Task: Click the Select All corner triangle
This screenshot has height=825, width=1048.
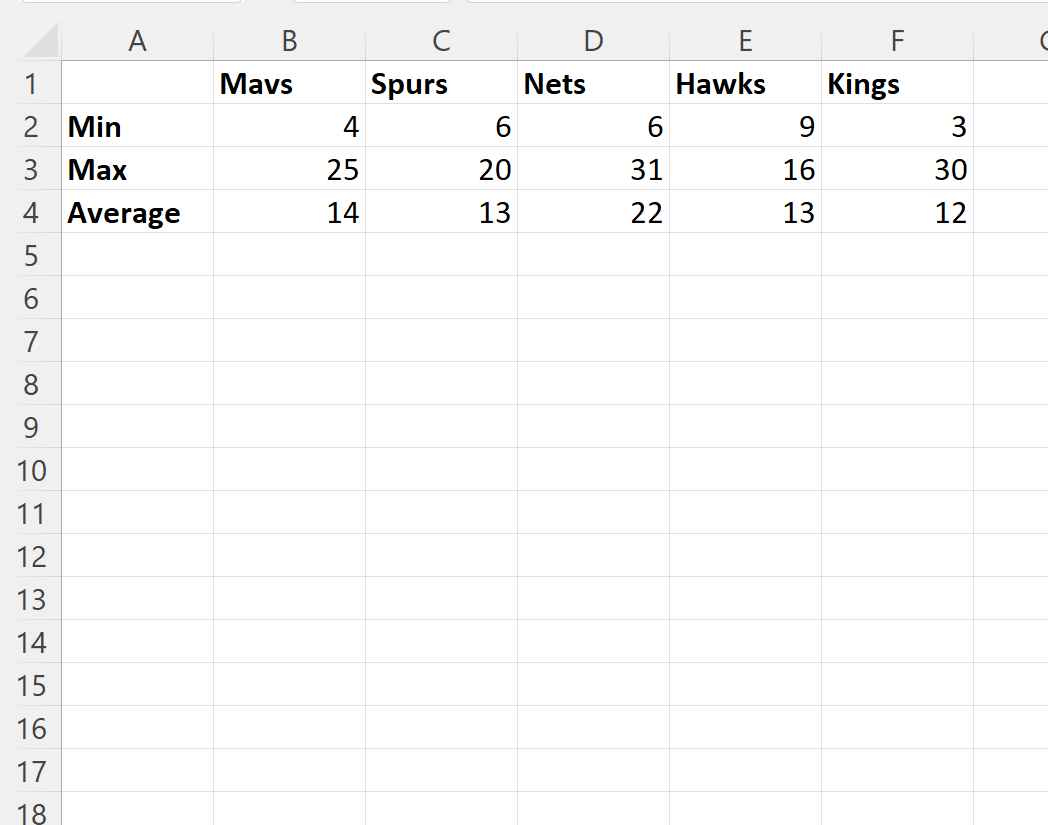Action: pyautogui.click(x=40, y=41)
